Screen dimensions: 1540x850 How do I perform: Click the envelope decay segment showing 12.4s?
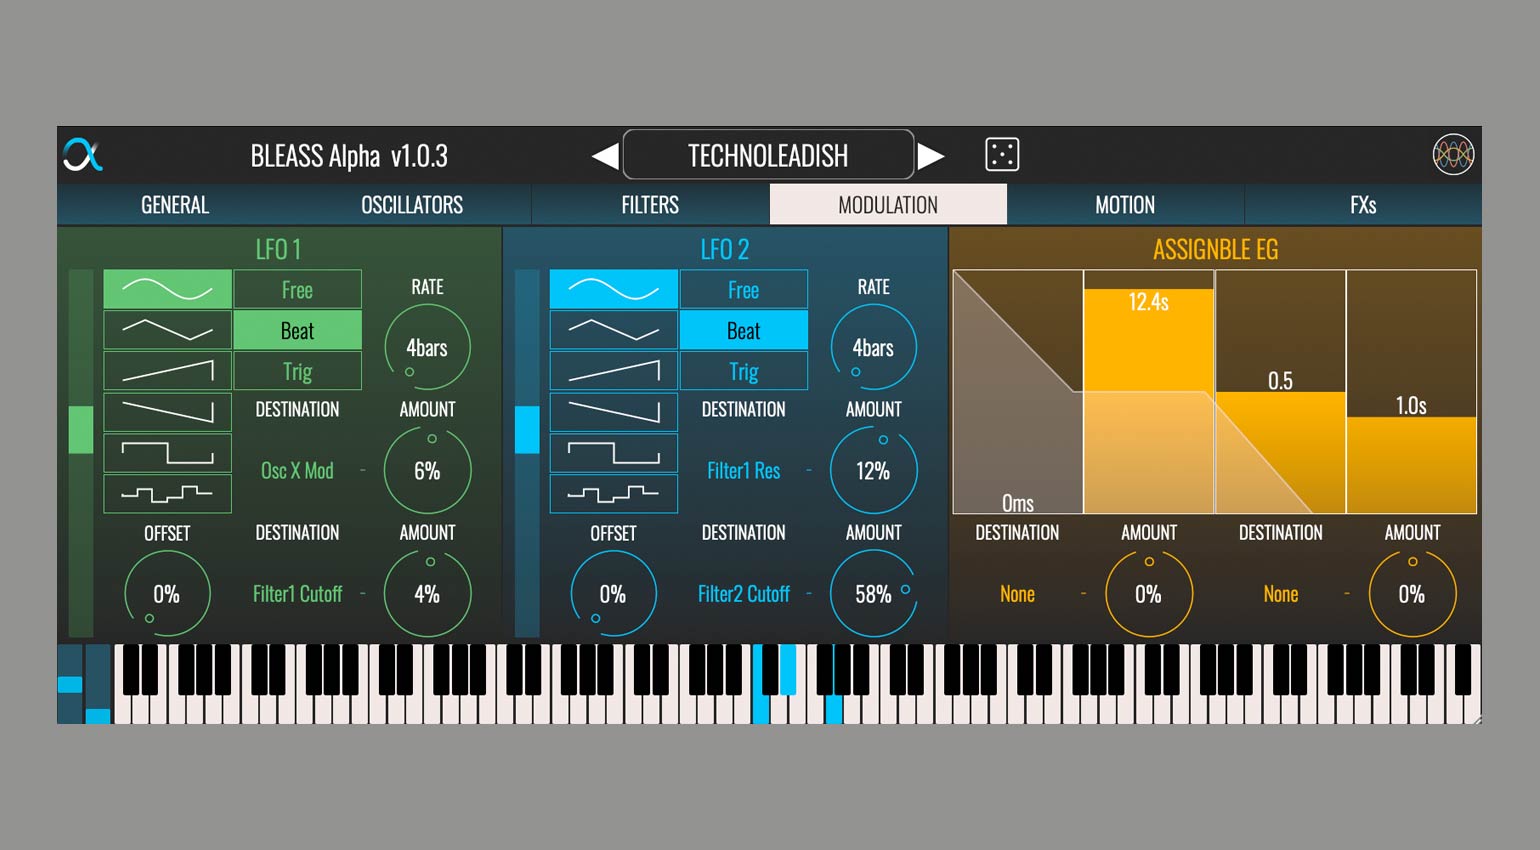click(x=1149, y=392)
